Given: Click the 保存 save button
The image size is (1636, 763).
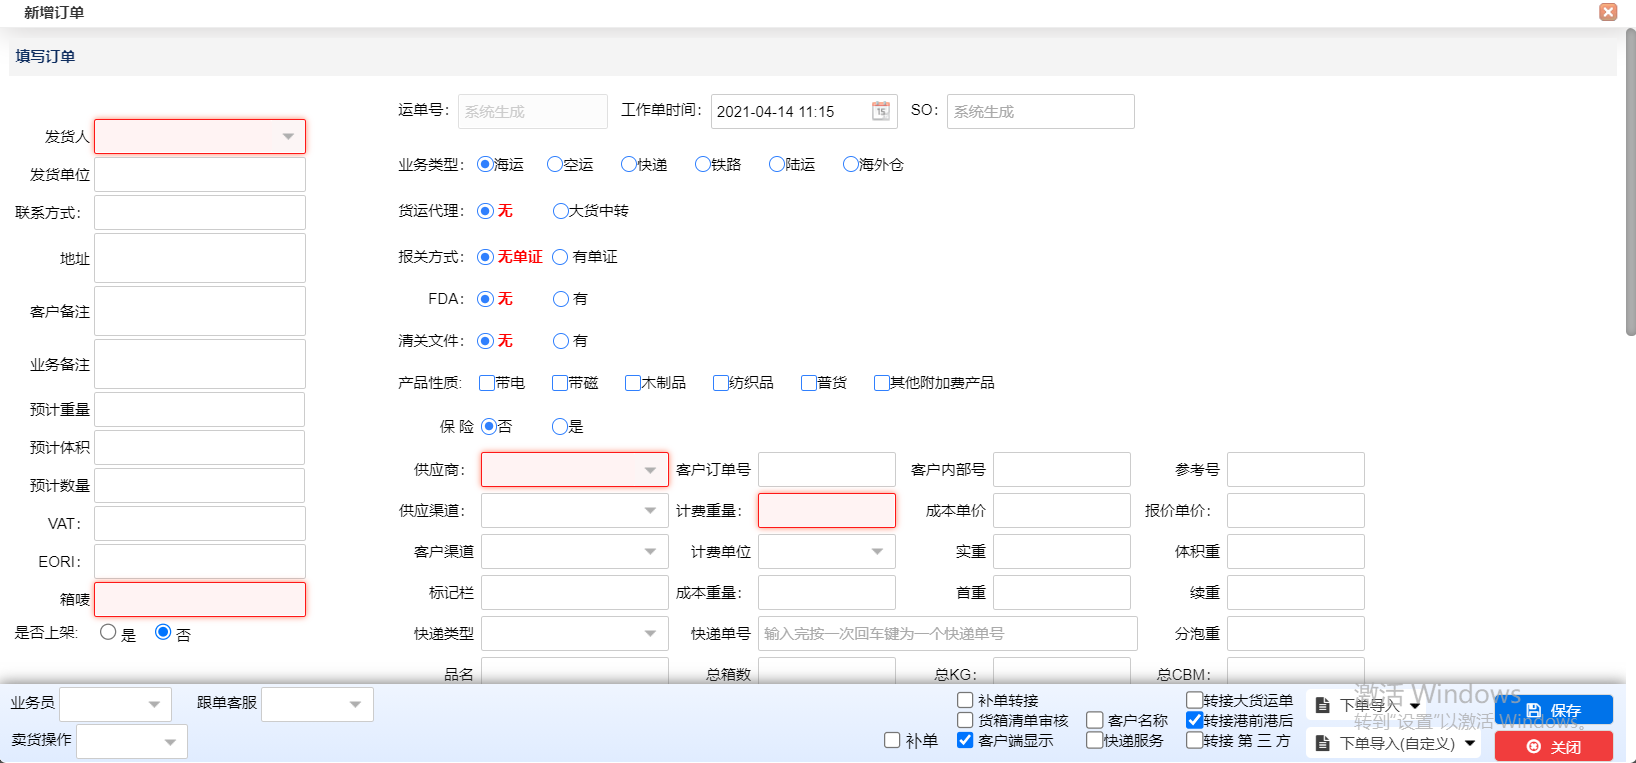Looking at the screenshot, I should tap(1553, 710).
